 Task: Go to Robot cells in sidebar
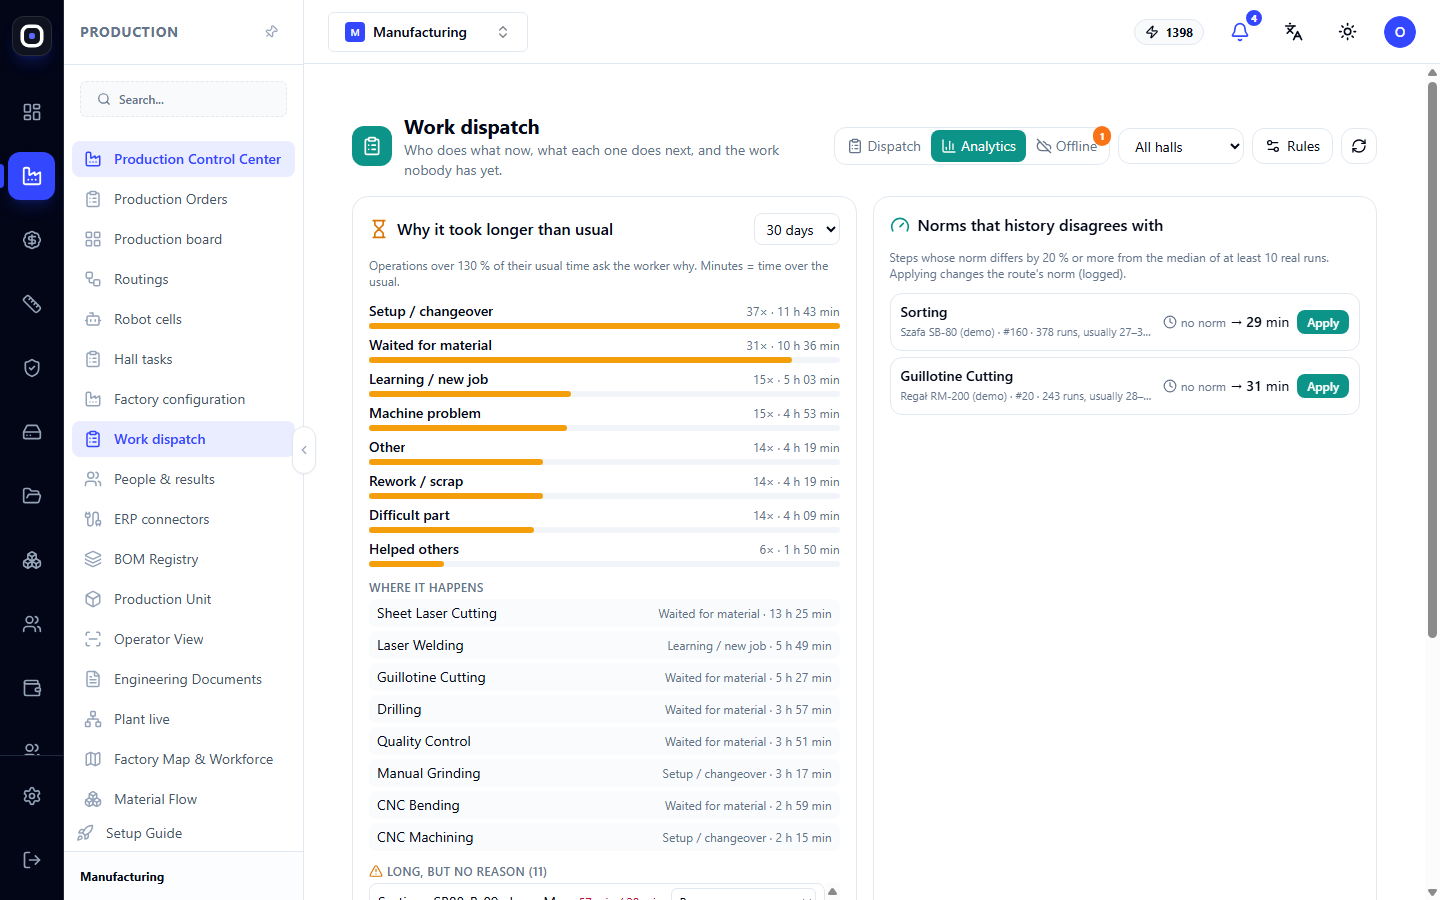point(183,319)
